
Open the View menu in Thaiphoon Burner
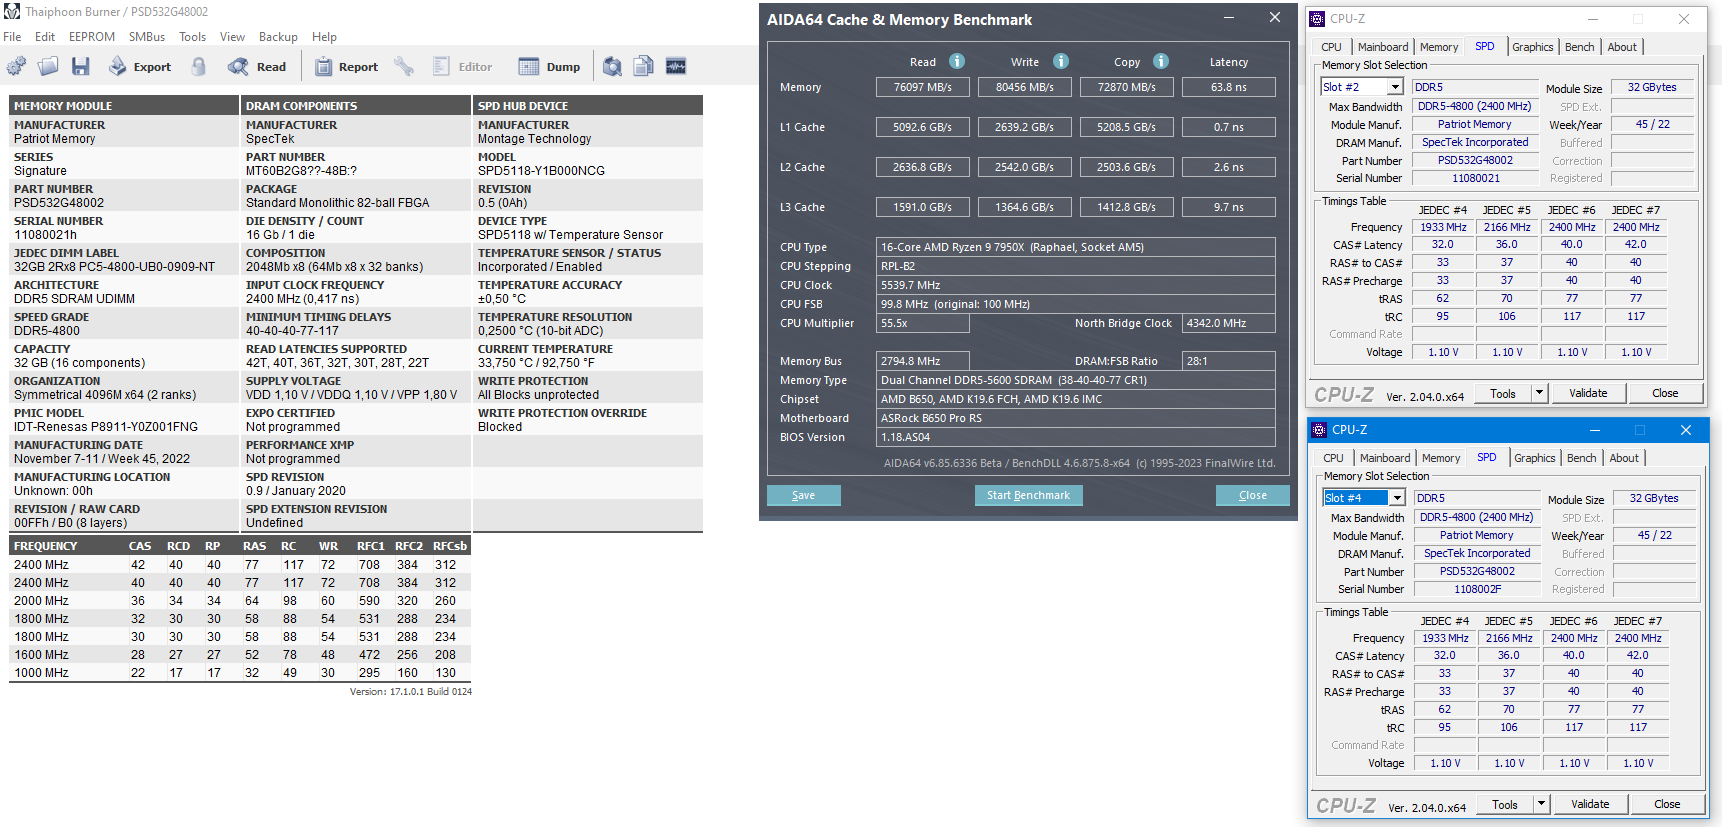(x=232, y=37)
